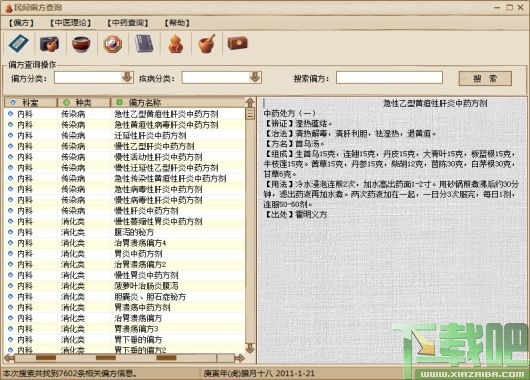
Task: Click the list scroll-up arrow
Action: tap(250, 102)
